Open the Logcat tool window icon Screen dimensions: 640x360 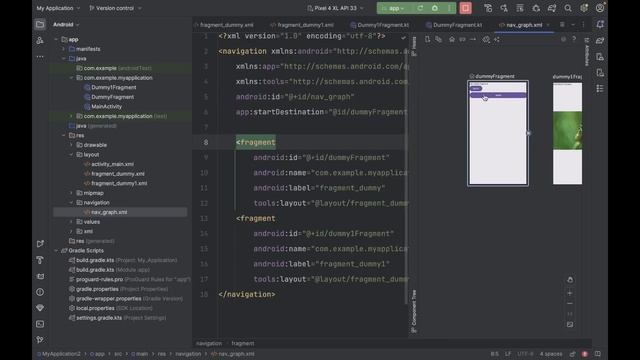click(40, 276)
